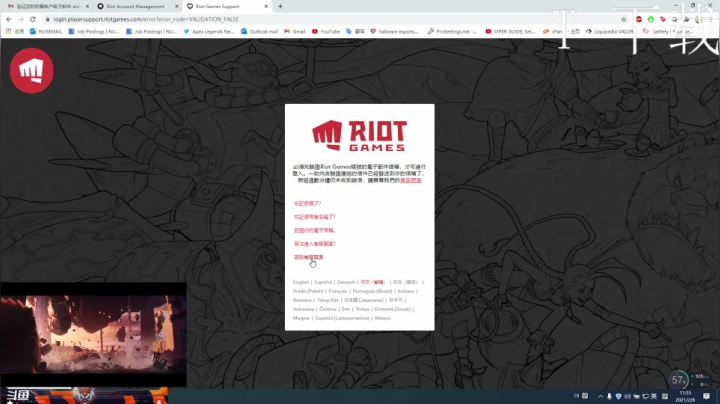Image resolution: width=720 pixels, height=404 pixels.
Task: Open the VIPER GUIDE bookmark
Action: click(510, 31)
